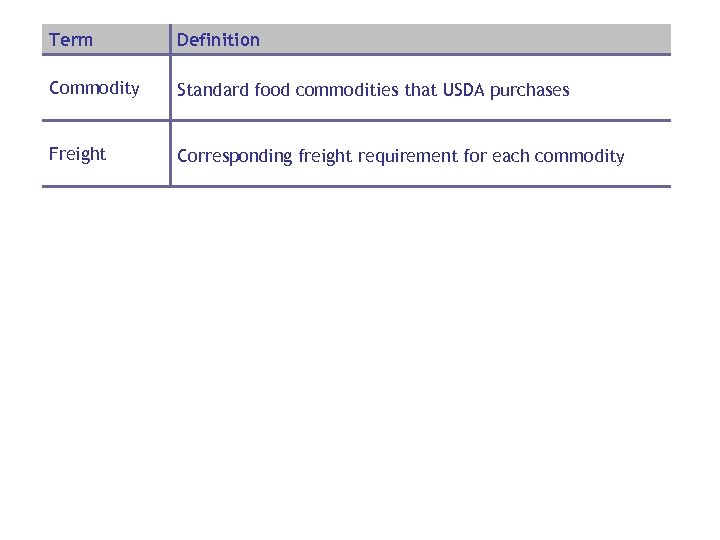Click the word USDA in the definition
Viewport: 720px width, 540px height.
coord(464,90)
